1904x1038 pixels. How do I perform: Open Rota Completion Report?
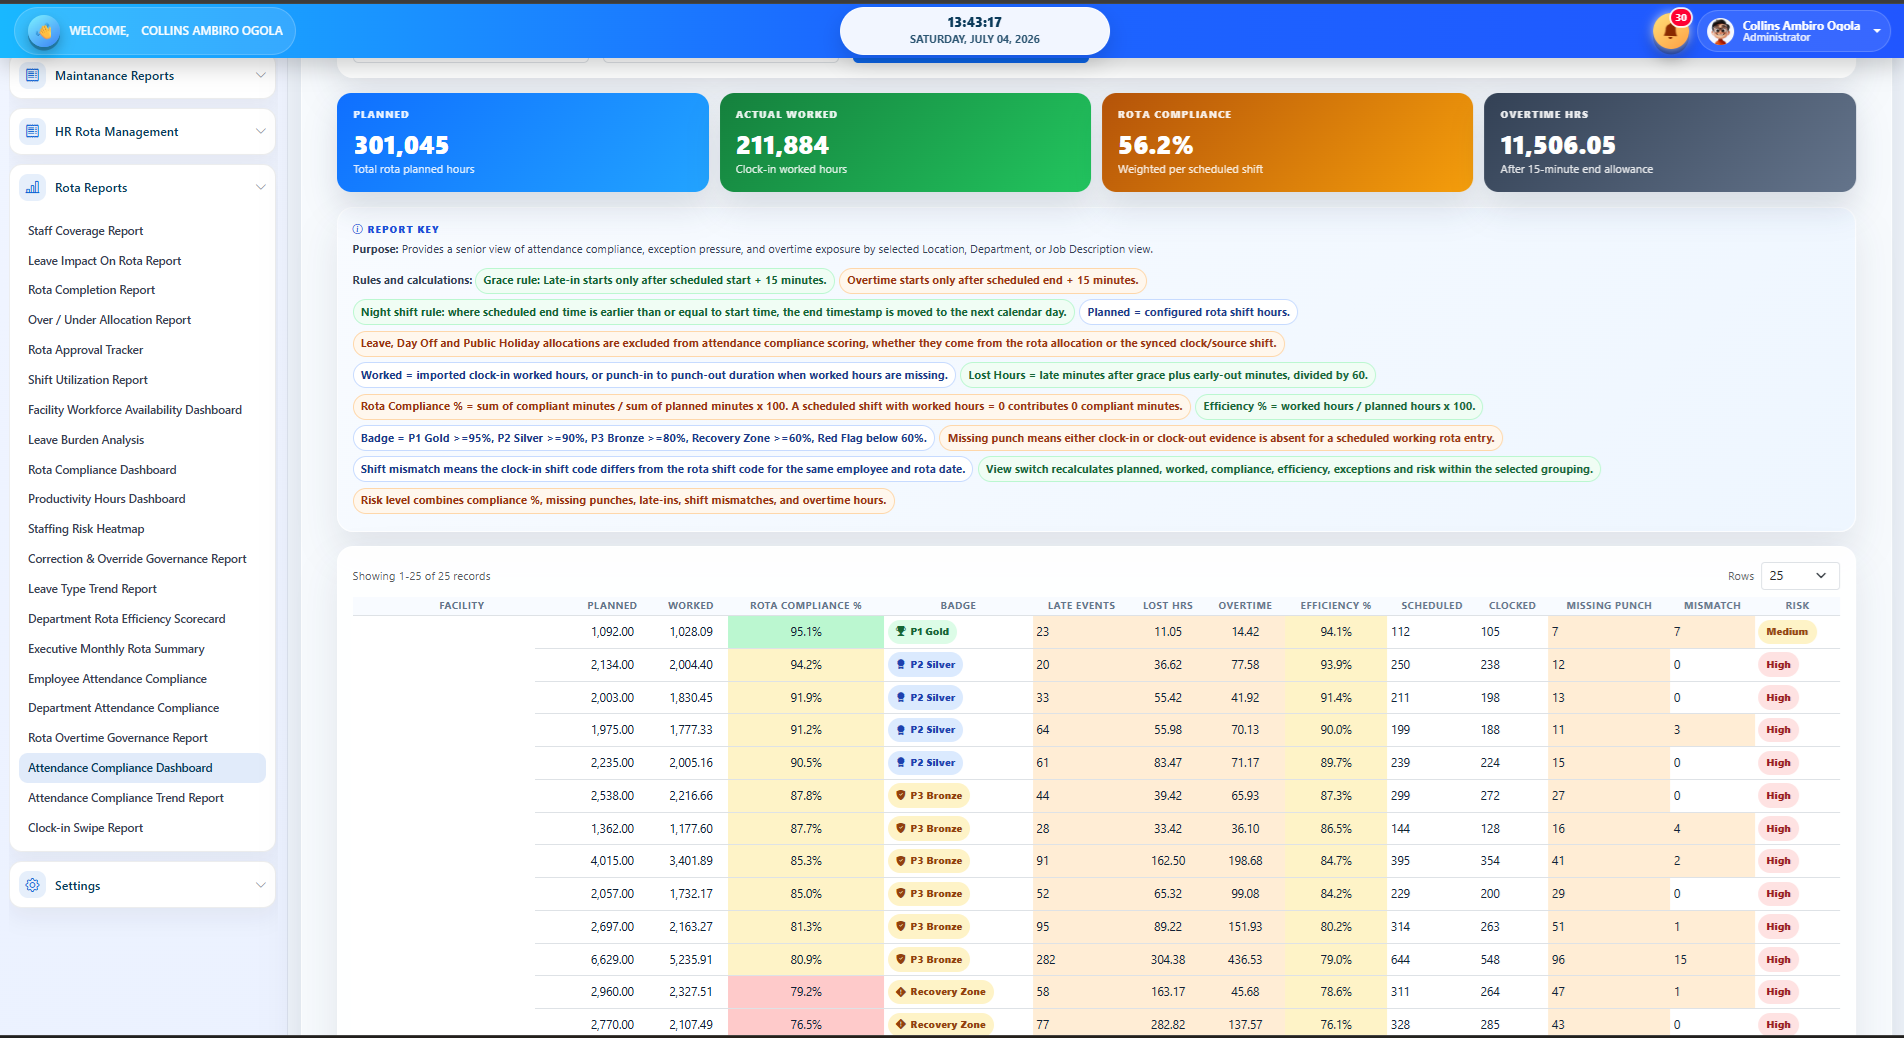(x=91, y=290)
